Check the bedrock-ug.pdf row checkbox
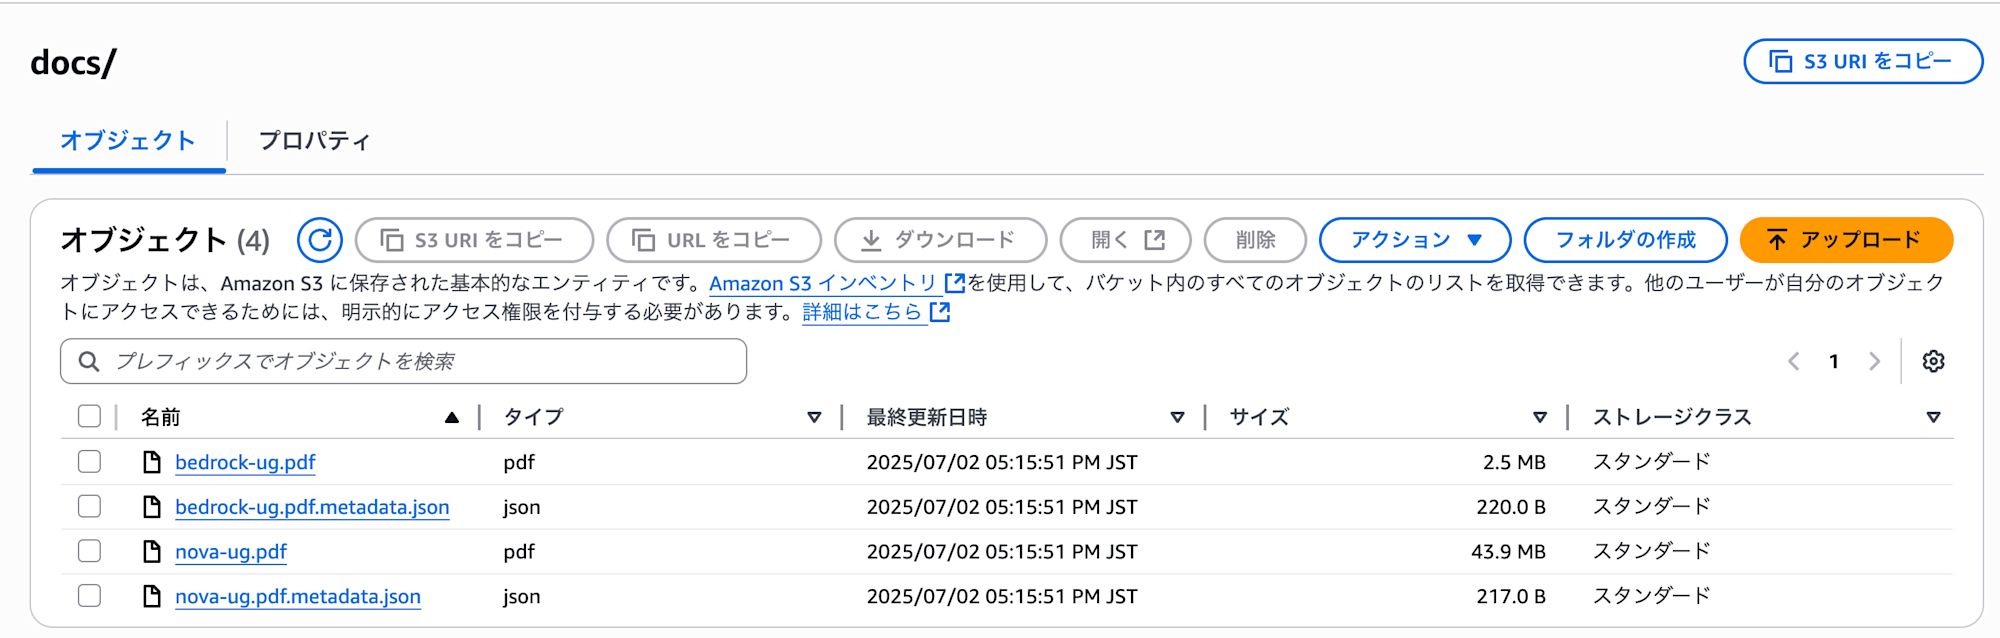The image size is (2000, 638). click(x=89, y=461)
